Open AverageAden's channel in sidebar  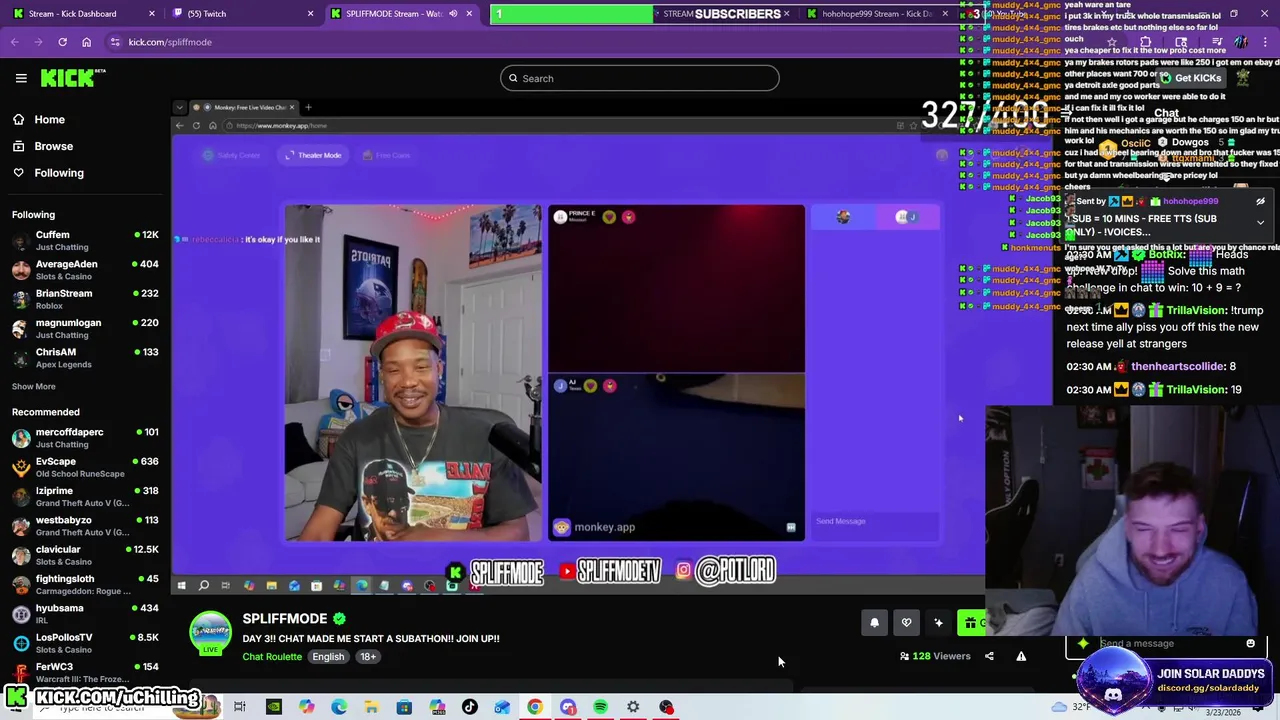[85, 270]
